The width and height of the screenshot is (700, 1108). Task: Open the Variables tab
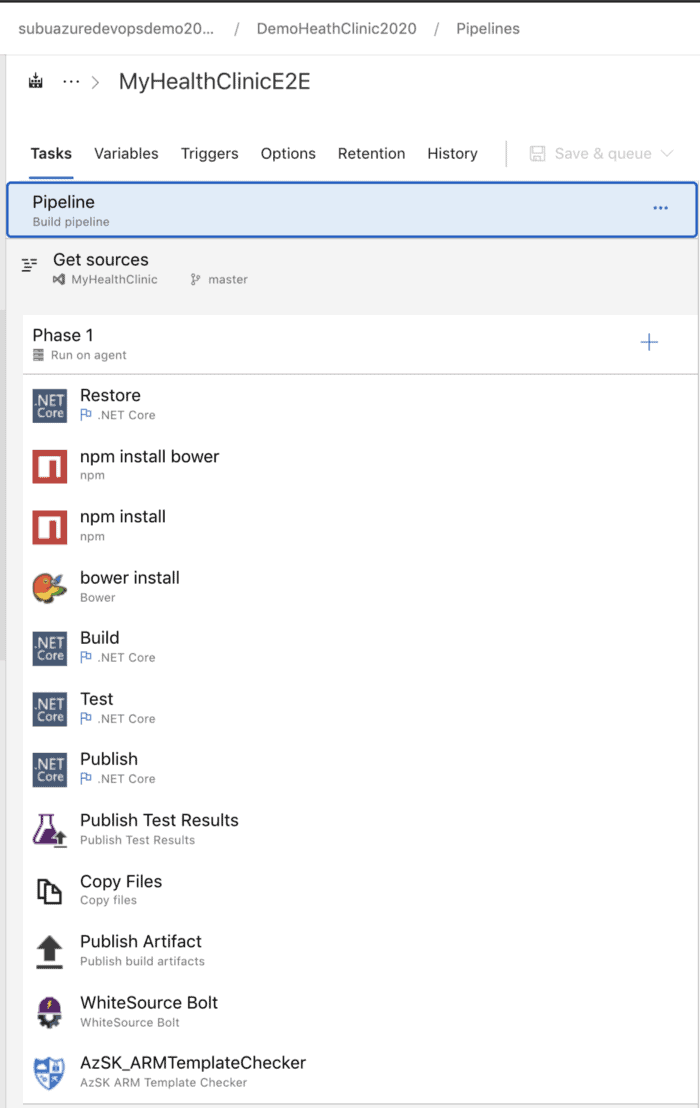coord(126,153)
